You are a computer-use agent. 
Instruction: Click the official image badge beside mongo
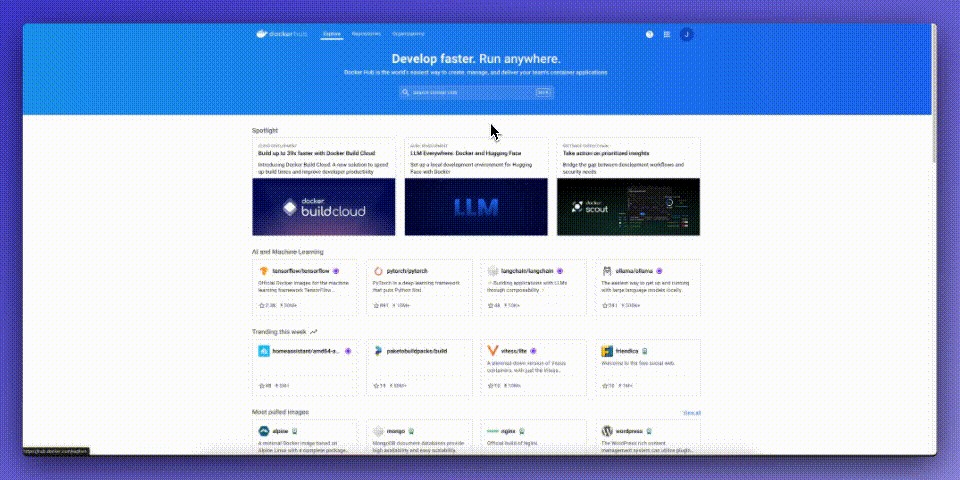pos(411,431)
